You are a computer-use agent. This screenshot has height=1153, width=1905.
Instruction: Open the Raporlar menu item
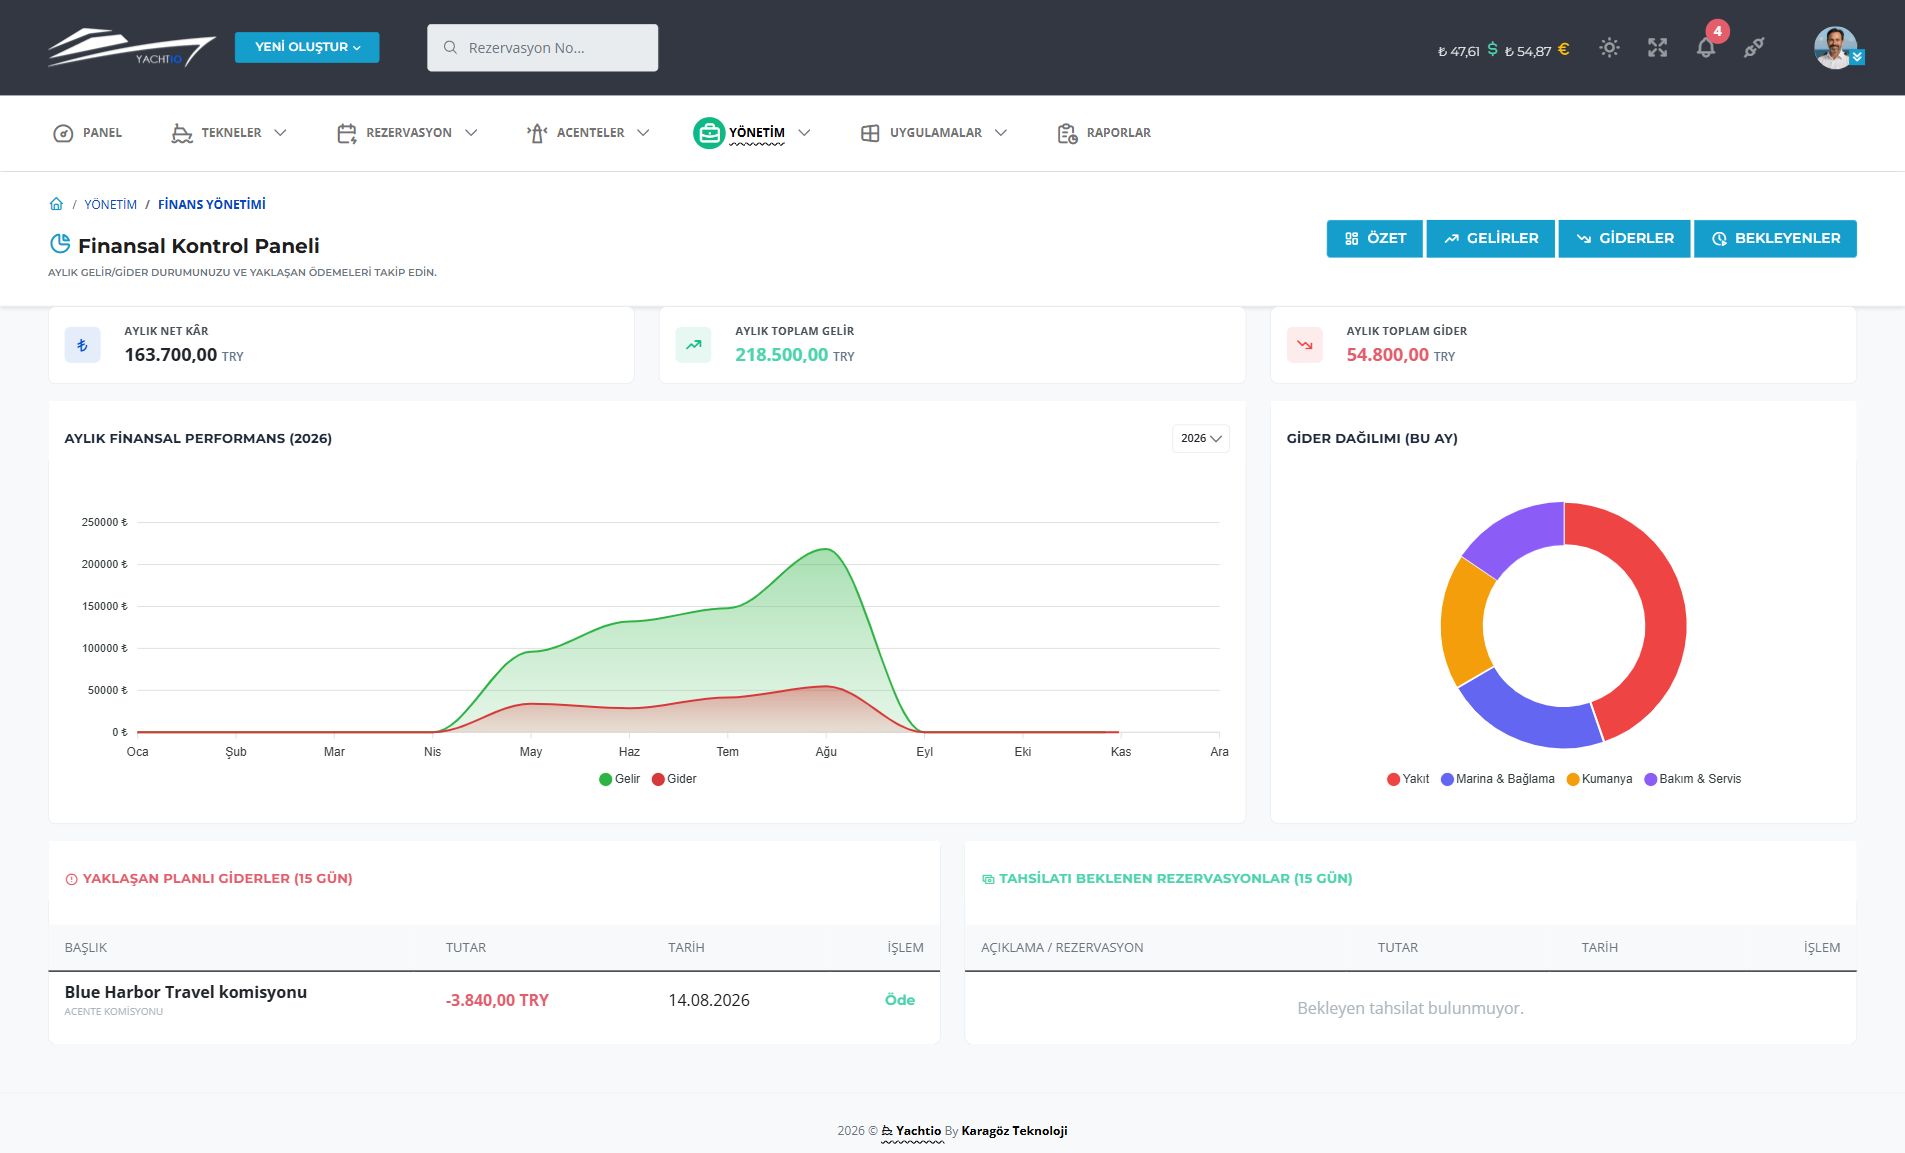[1104, 133]
